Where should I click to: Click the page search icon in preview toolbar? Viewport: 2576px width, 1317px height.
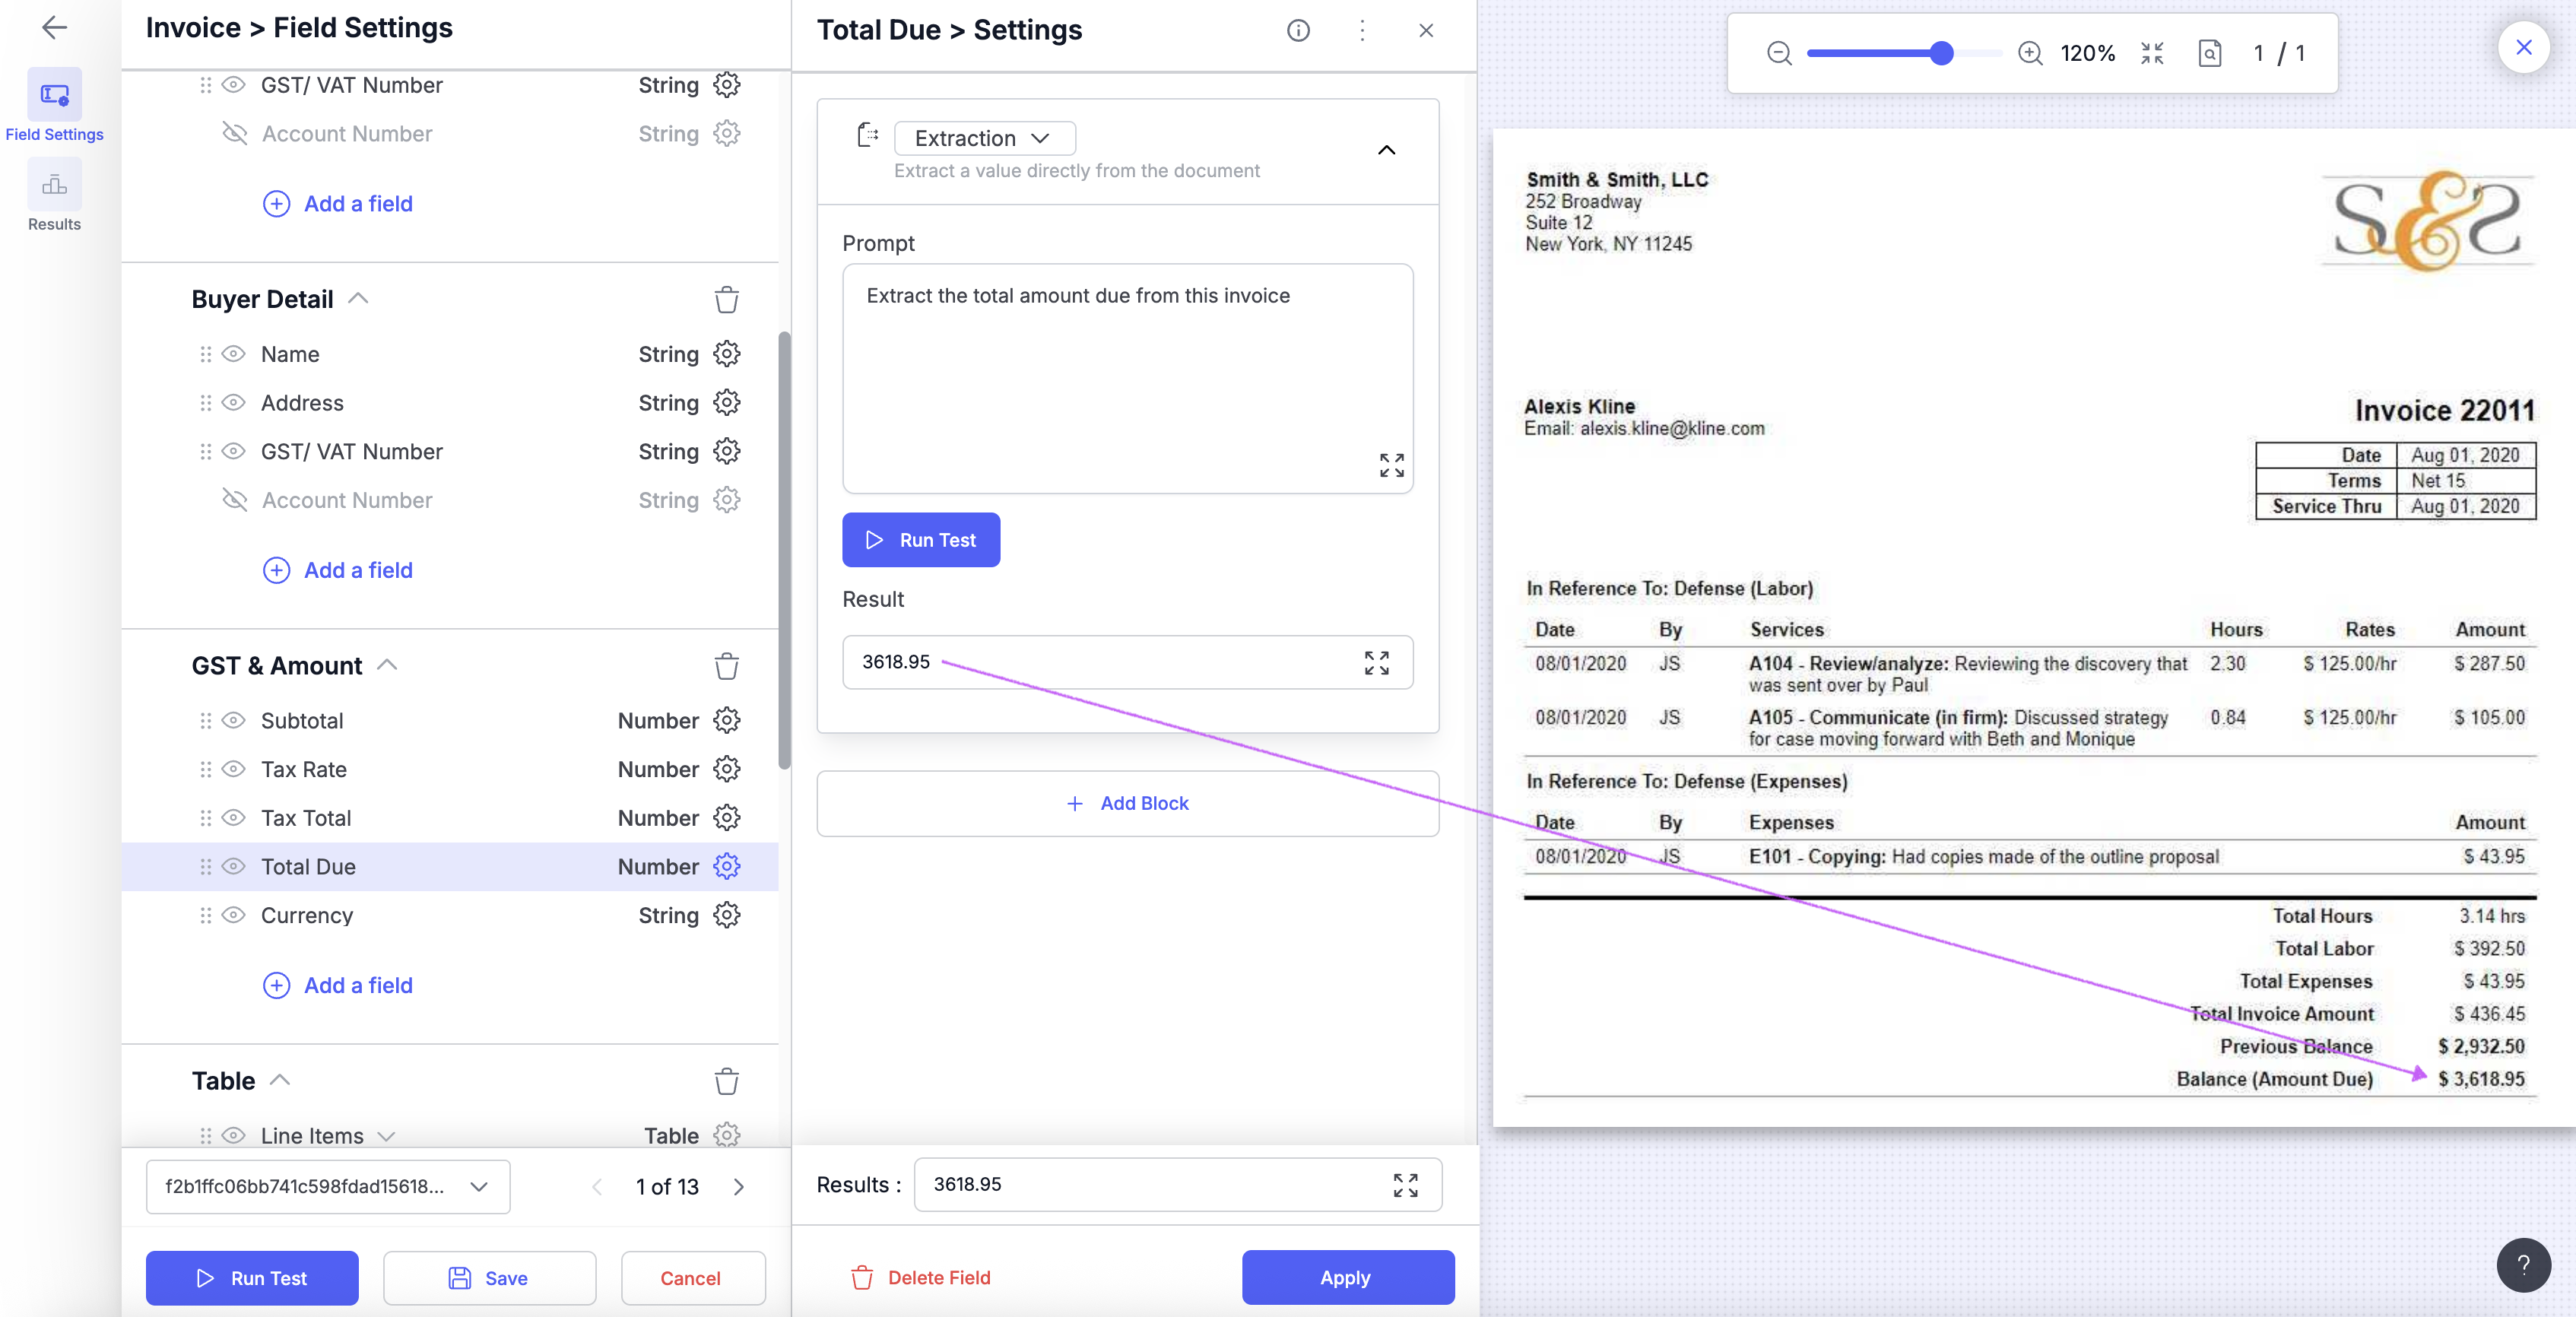point(2210,53)
